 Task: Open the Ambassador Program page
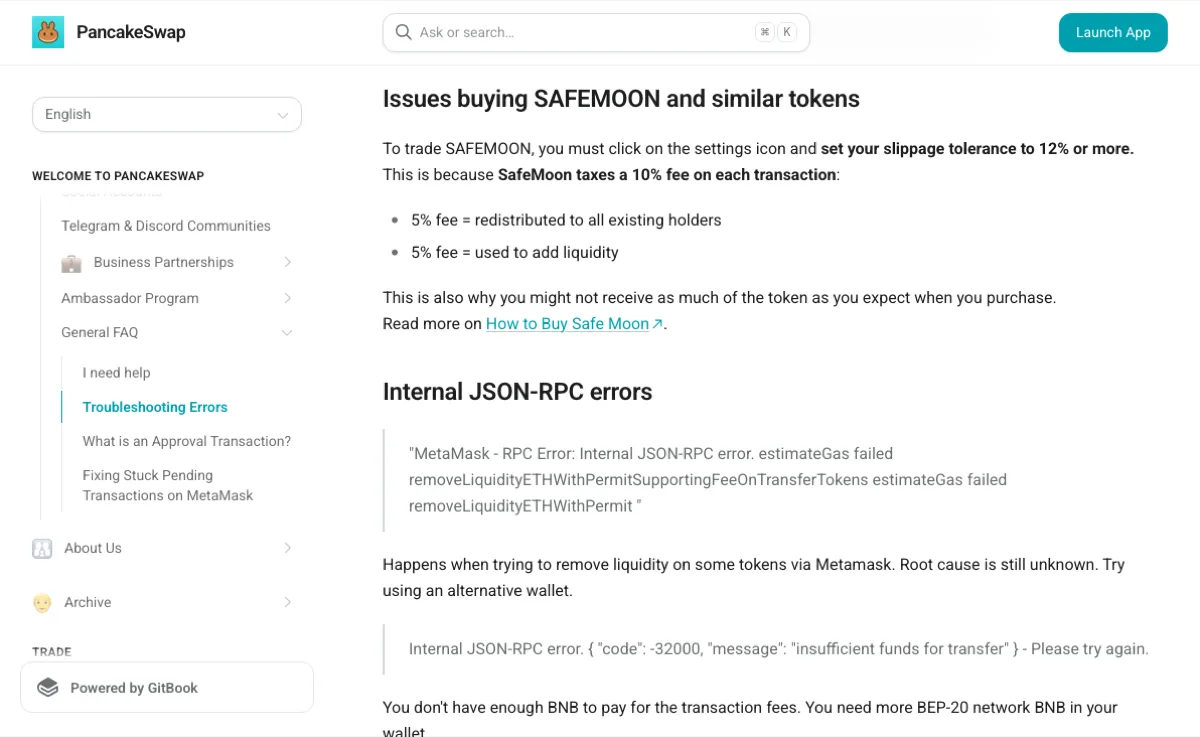[x=130, y=298]
